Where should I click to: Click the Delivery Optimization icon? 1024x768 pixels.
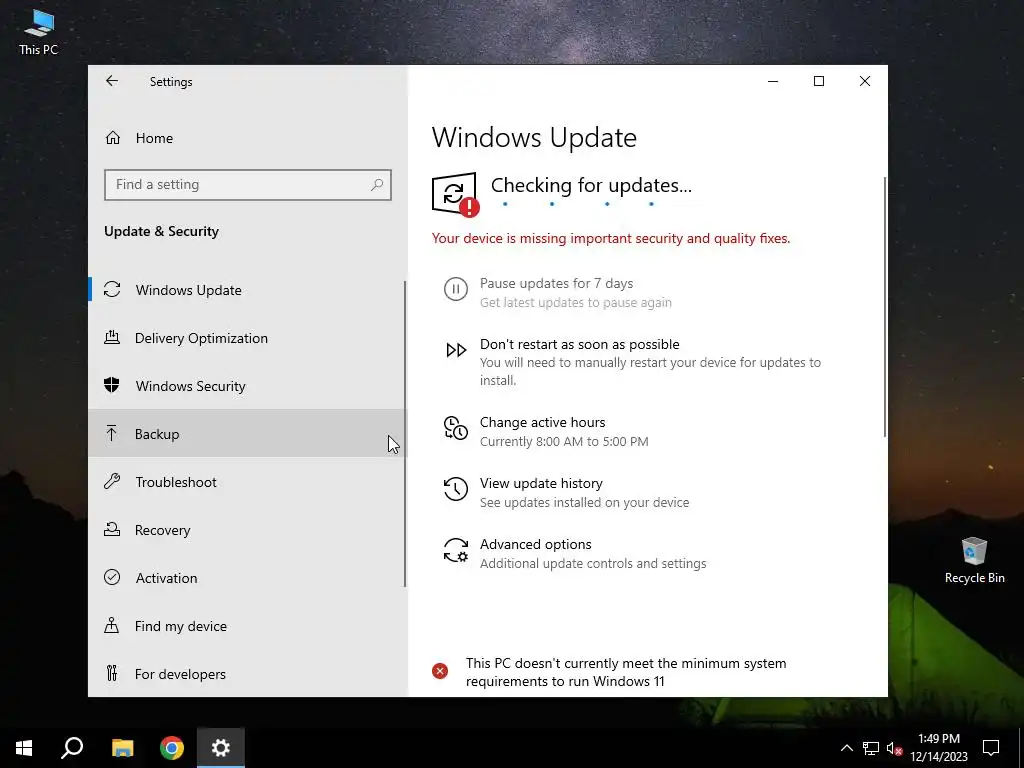coord(112,338)
